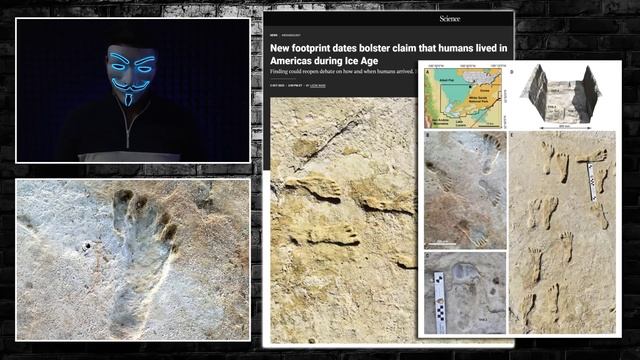This screenshot has width=640, height=360.
Task: Click the subtitle 'Finding could reopen debate'
Action: coord(342,72)
